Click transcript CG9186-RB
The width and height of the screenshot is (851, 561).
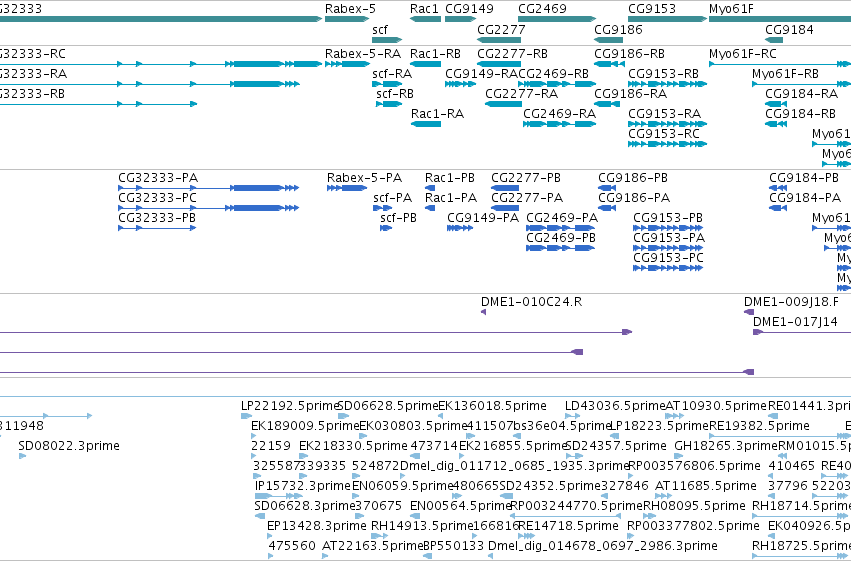tap(609, 64)
